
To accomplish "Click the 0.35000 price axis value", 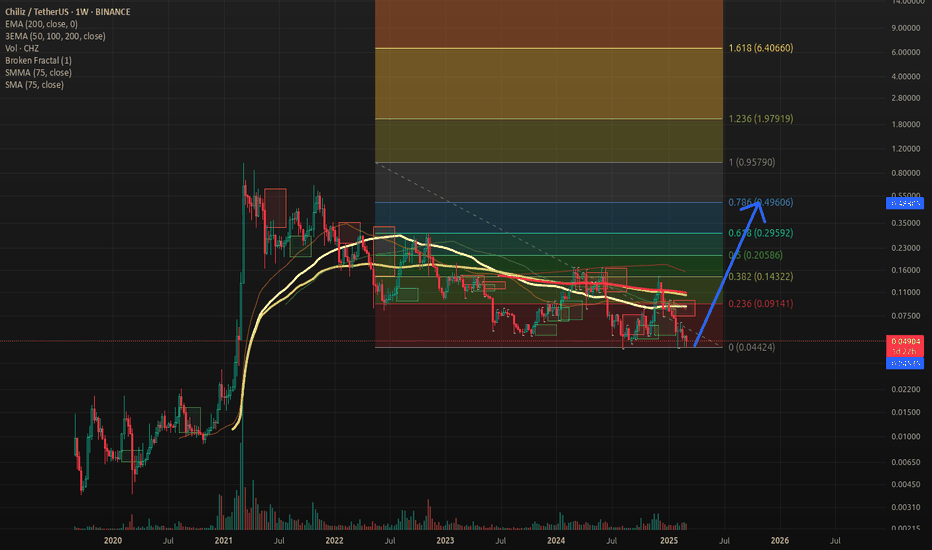I will [906, 224].
